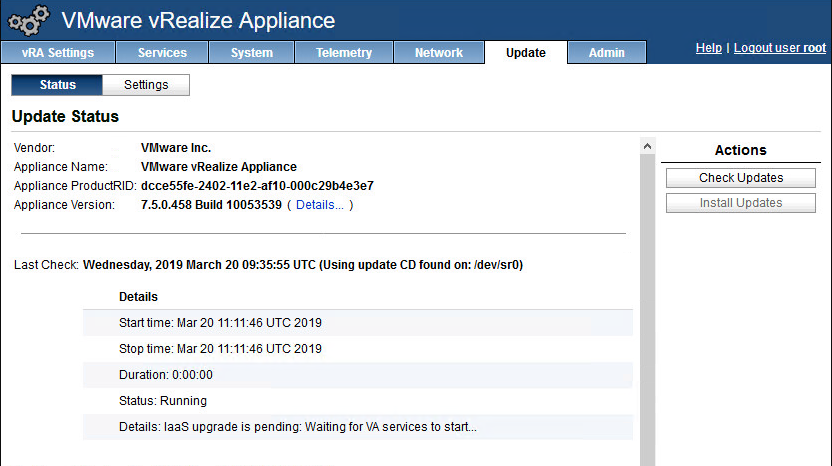
Task: Open appliance version Details link
Action: pyautogui.click(x=320, y=205)
